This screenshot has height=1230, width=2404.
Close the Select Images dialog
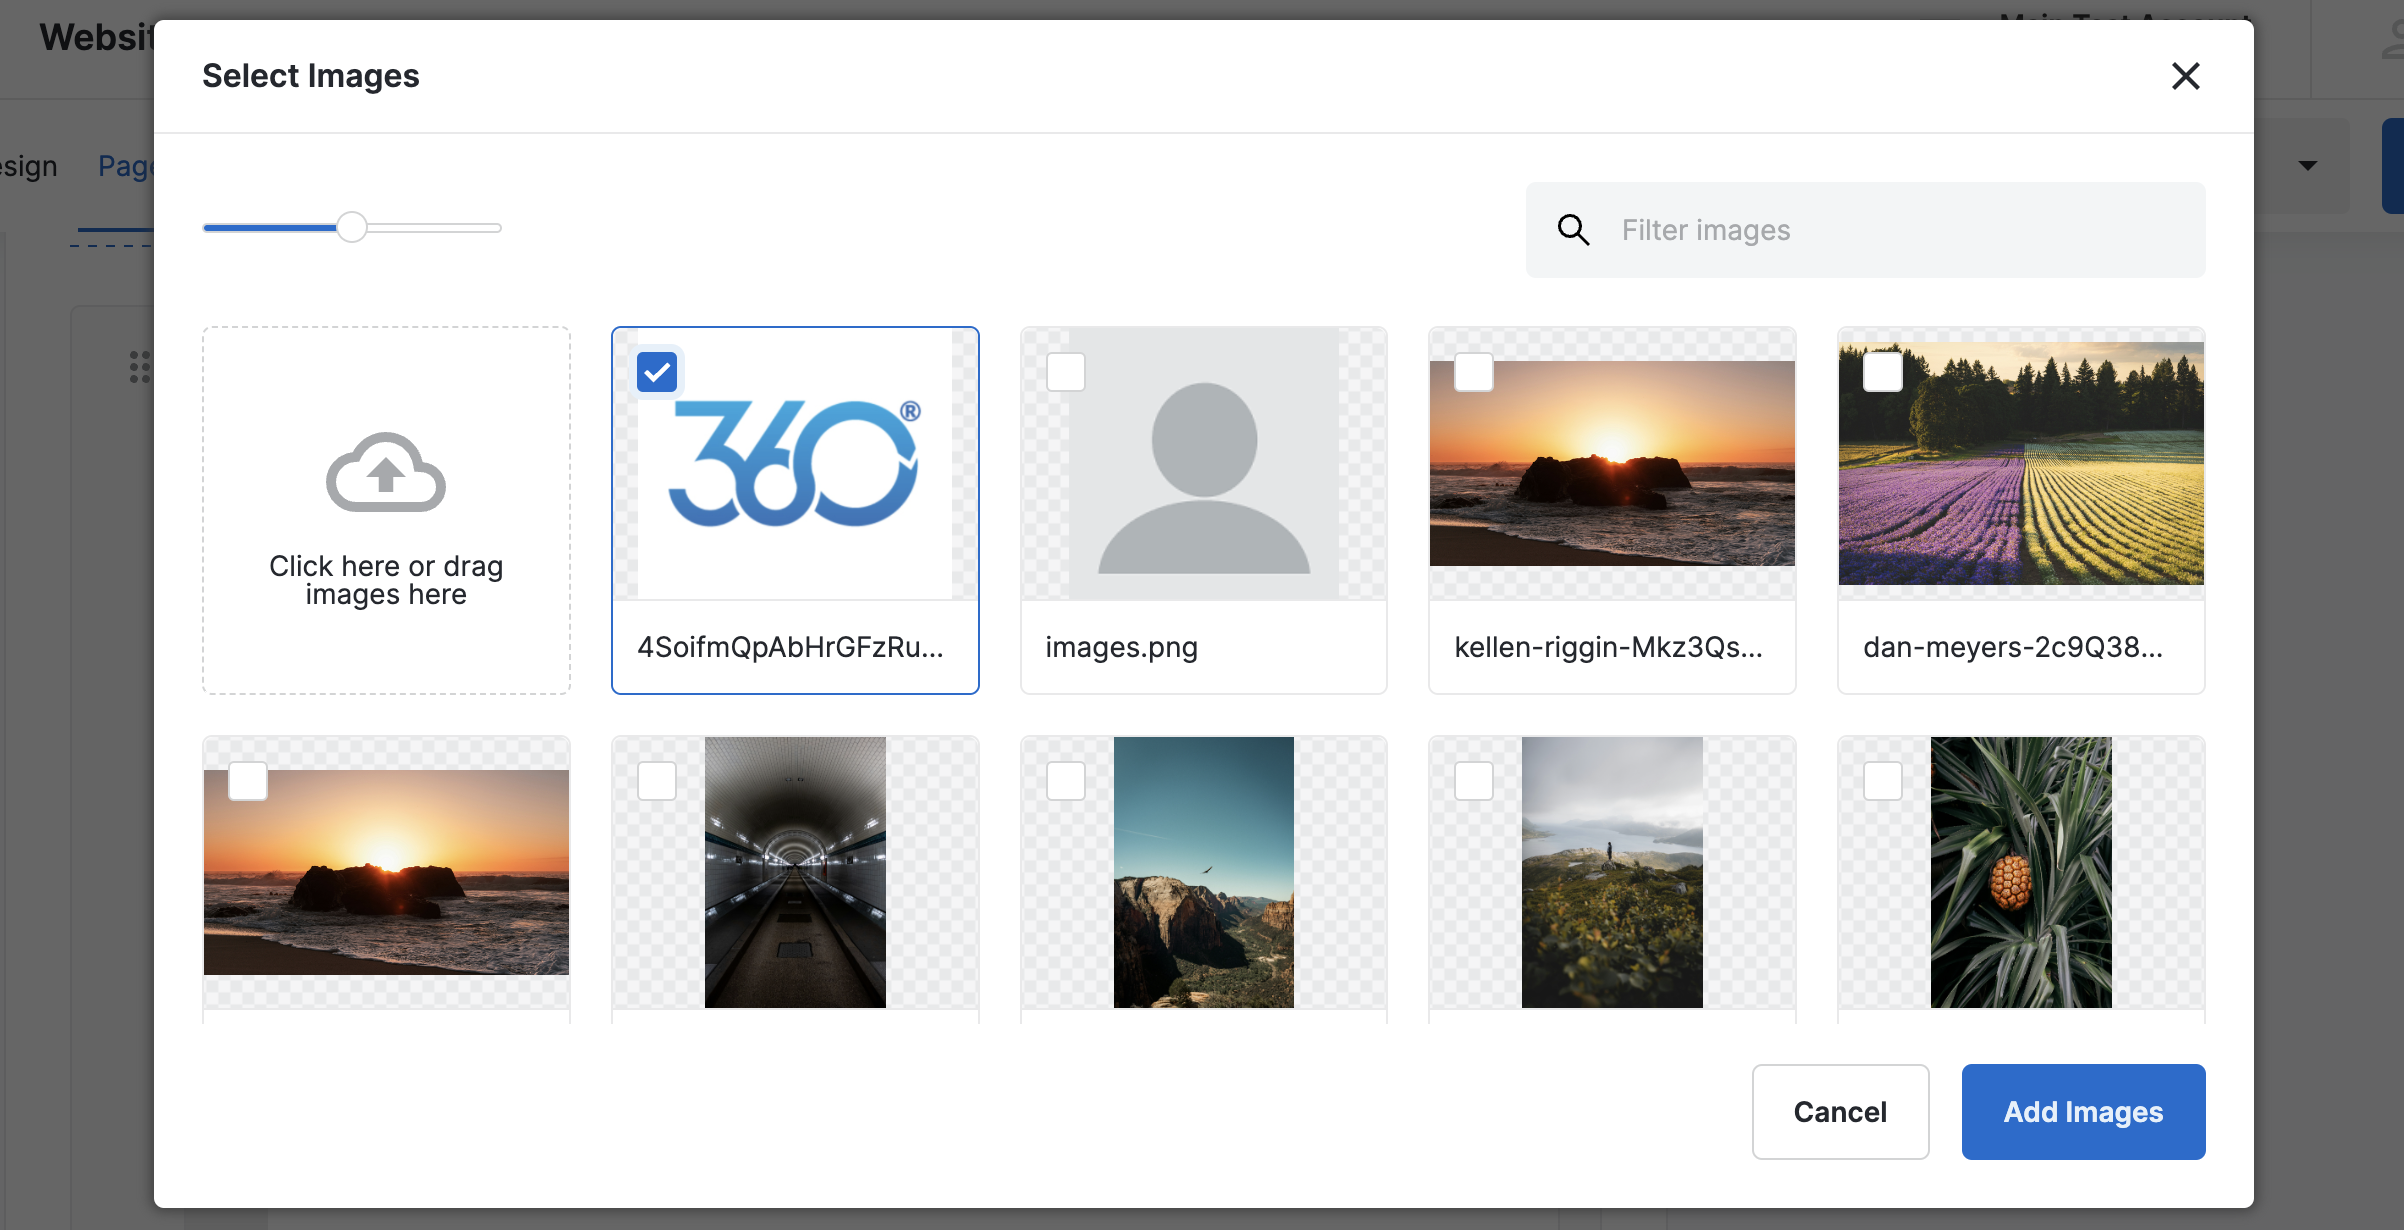2185,76
